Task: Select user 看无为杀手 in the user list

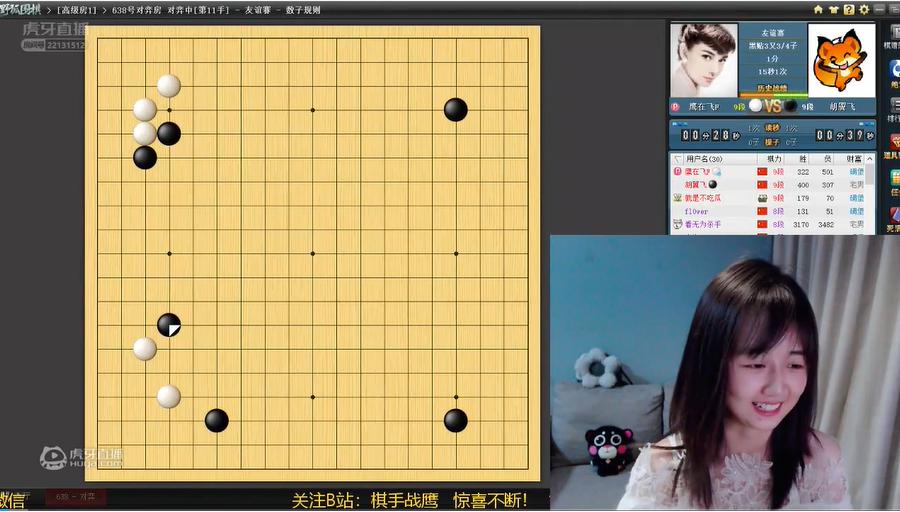Action: point(768,224)
